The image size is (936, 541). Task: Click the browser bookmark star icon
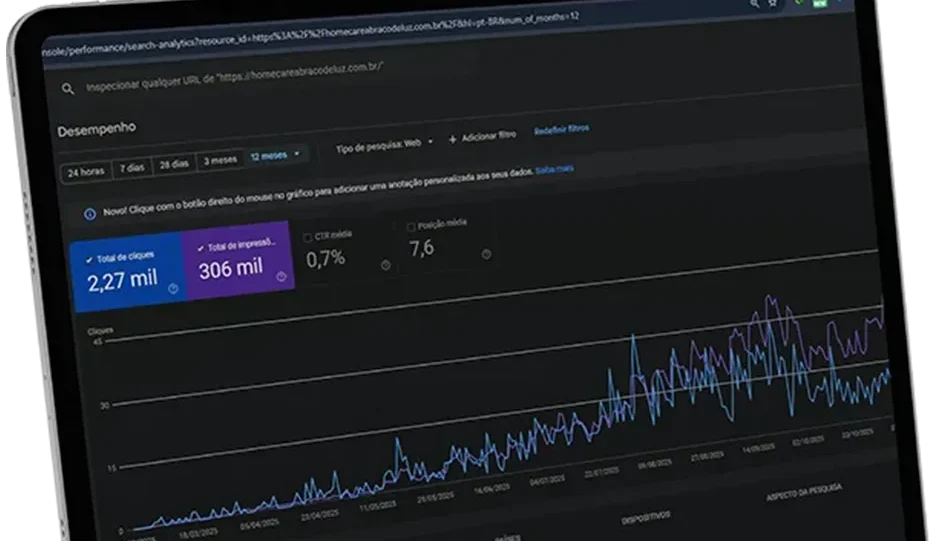772,3
